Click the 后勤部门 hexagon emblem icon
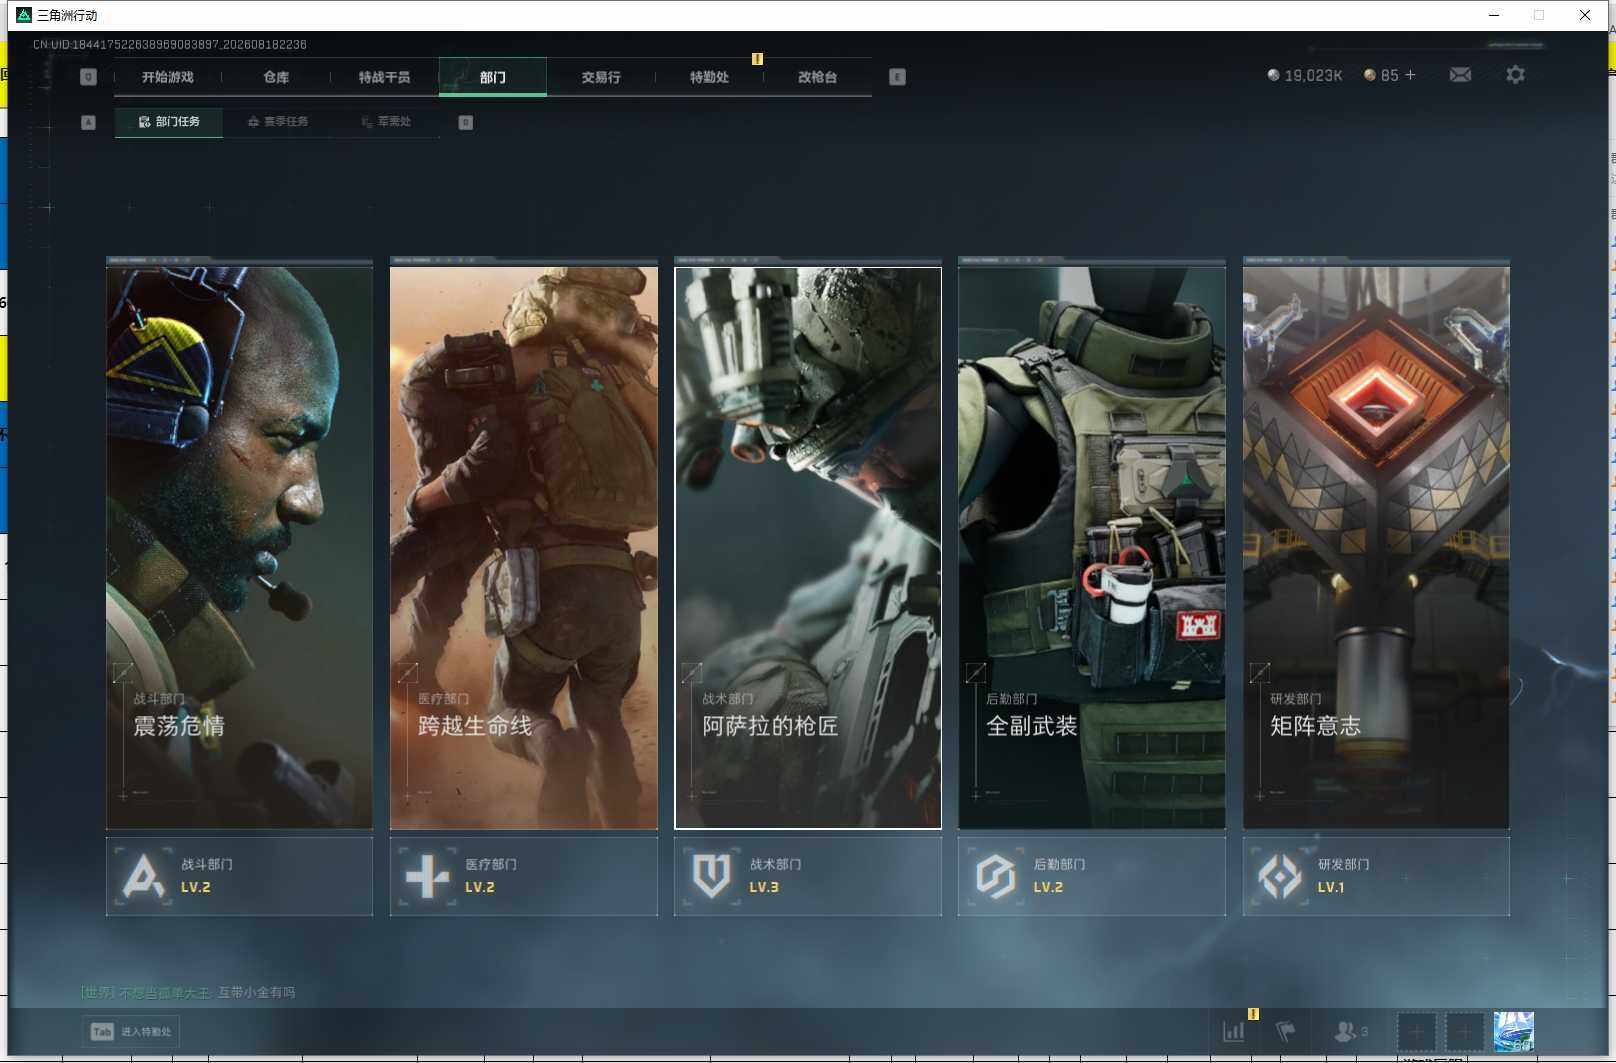 tap(995, 876)
